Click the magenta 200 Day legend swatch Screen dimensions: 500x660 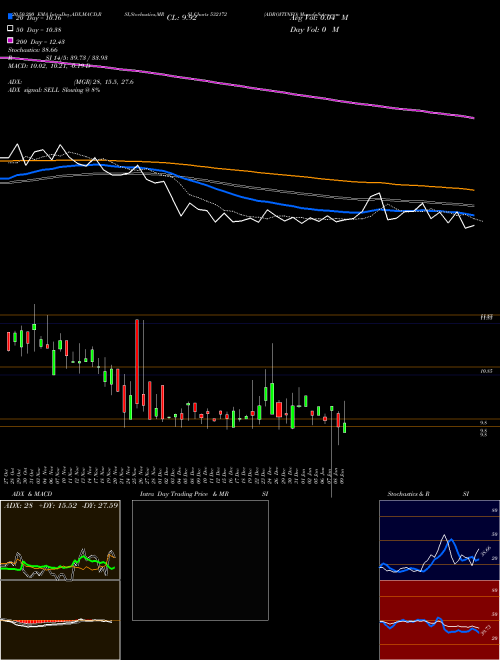pyautogui.click(x=10, y=41)
